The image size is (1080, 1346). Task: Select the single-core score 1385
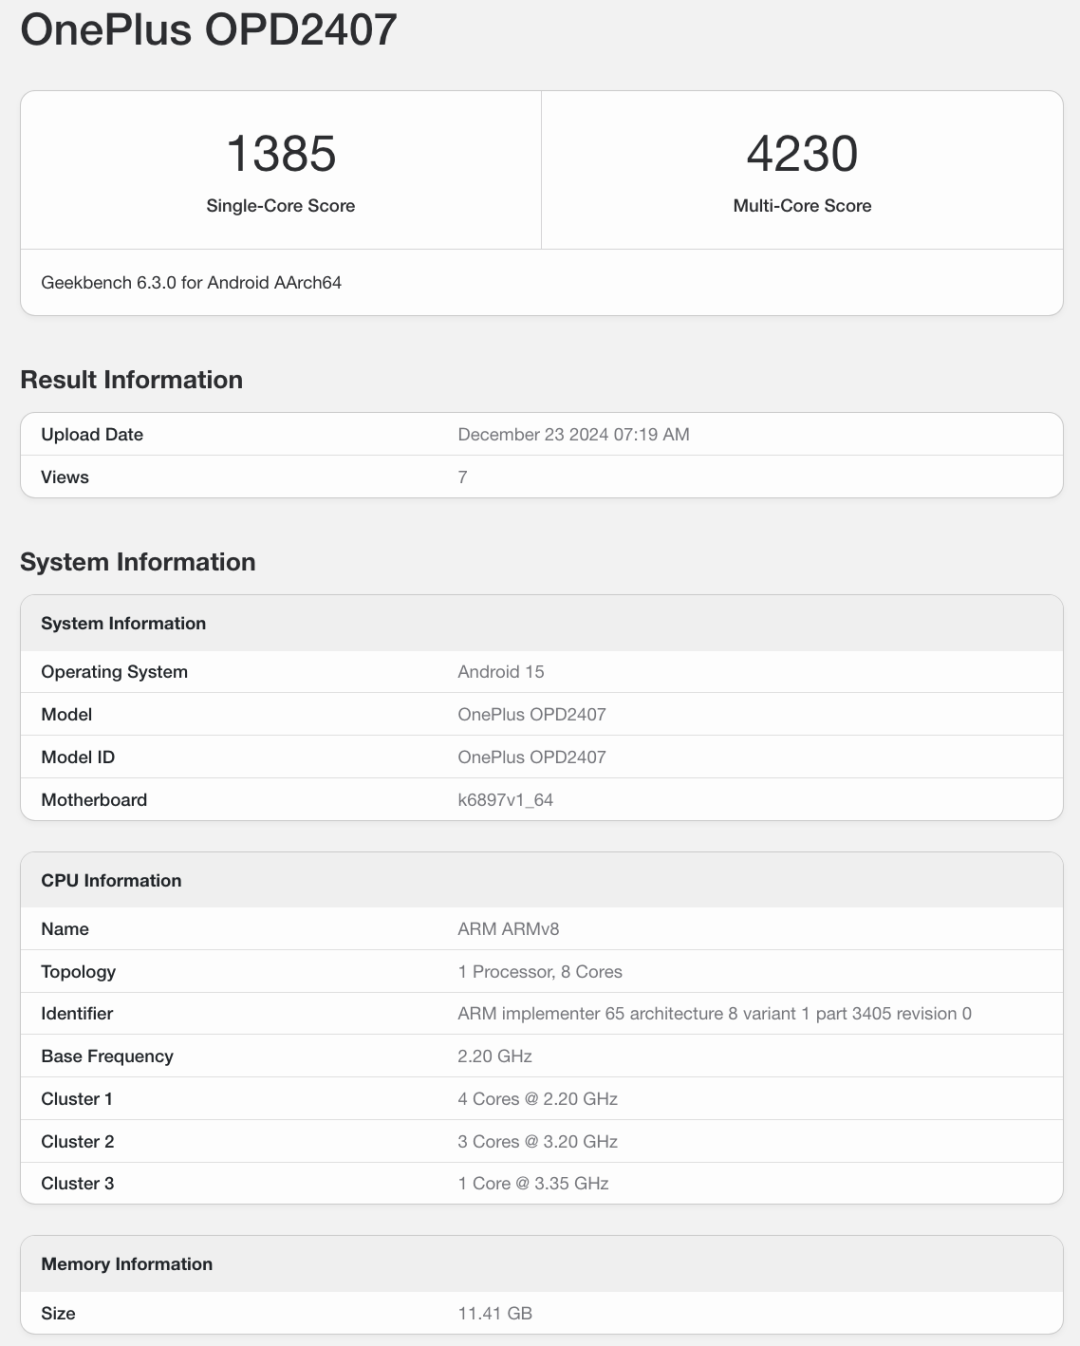281,154
